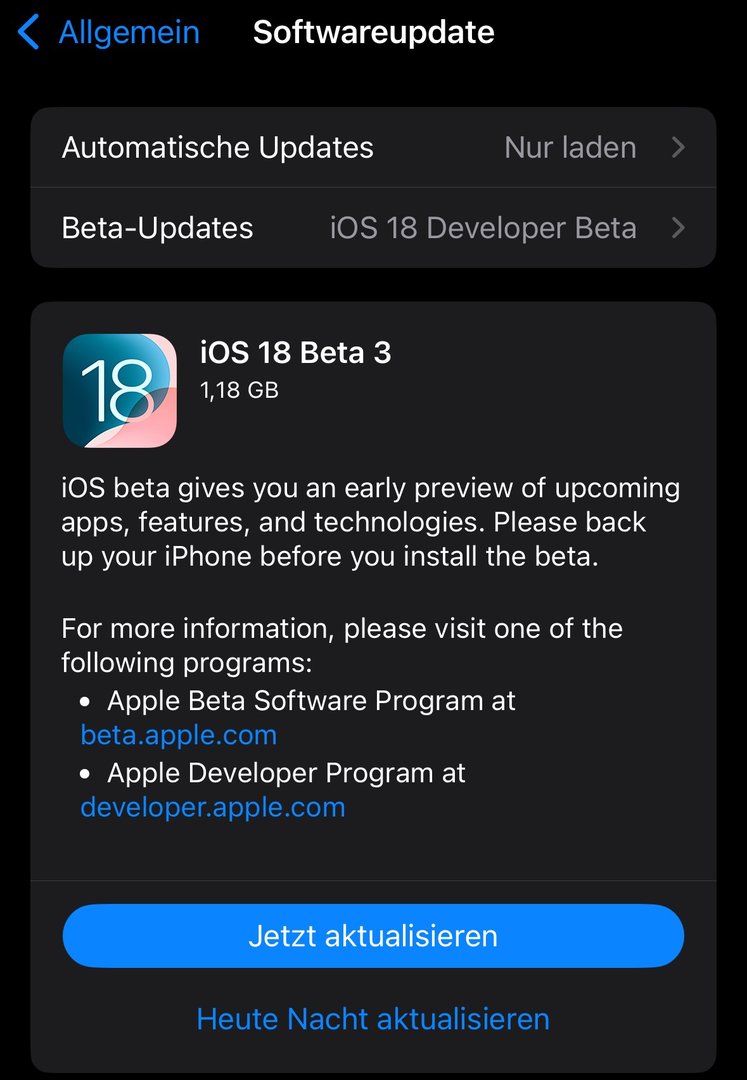Tap the Apple Developer Program bullet

coord(286,772)
